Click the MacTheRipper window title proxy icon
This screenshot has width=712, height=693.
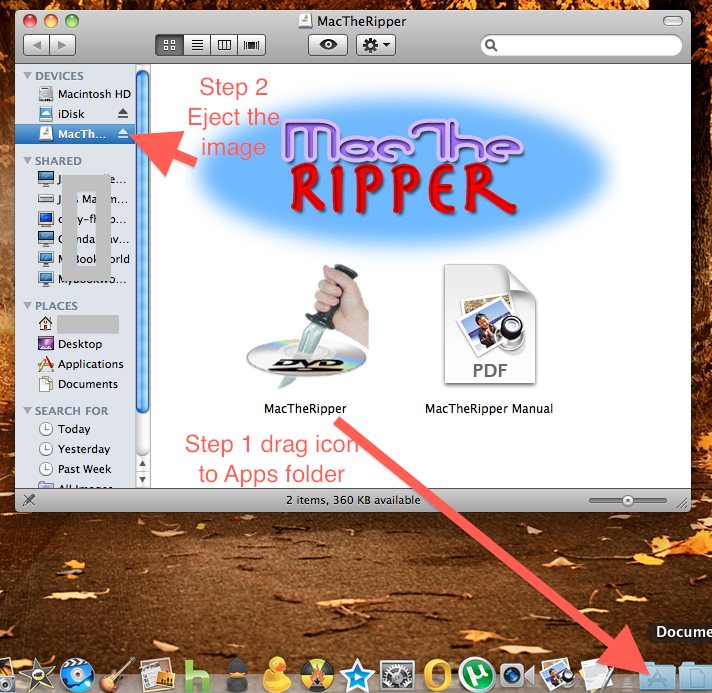point(305,21)
